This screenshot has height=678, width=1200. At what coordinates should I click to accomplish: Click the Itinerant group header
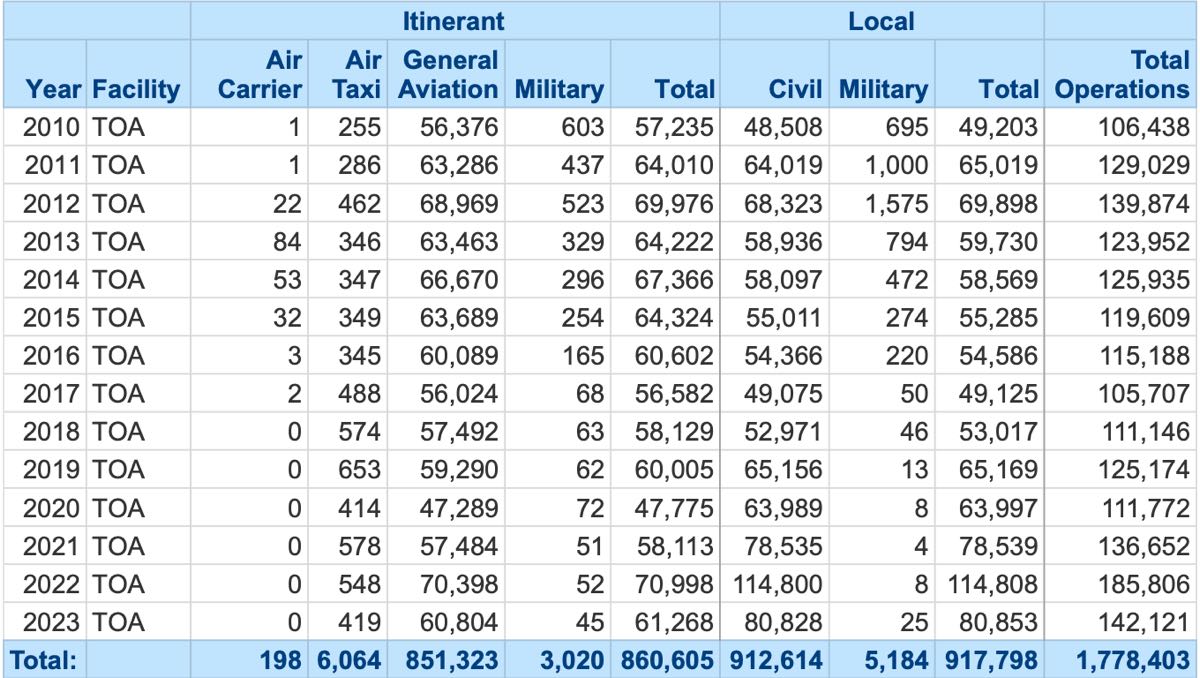pos(455,19)
